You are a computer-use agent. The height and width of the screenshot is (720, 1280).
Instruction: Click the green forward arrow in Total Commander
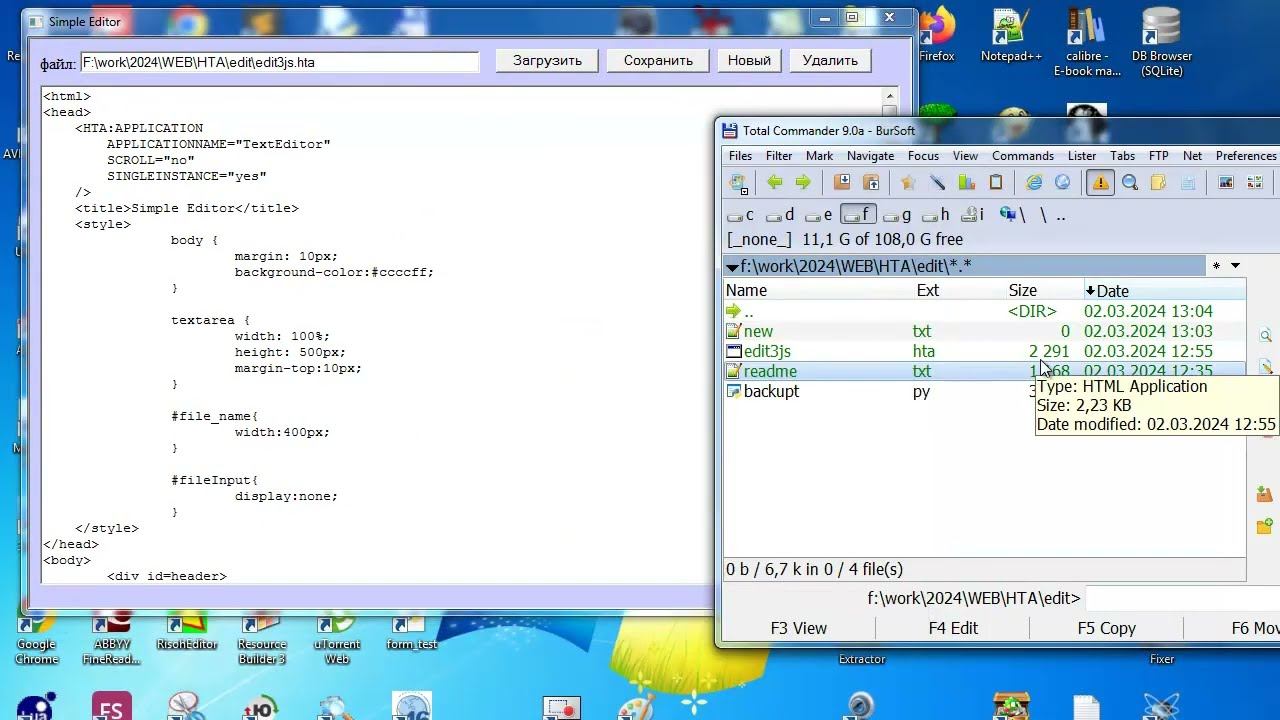[802, 182]
